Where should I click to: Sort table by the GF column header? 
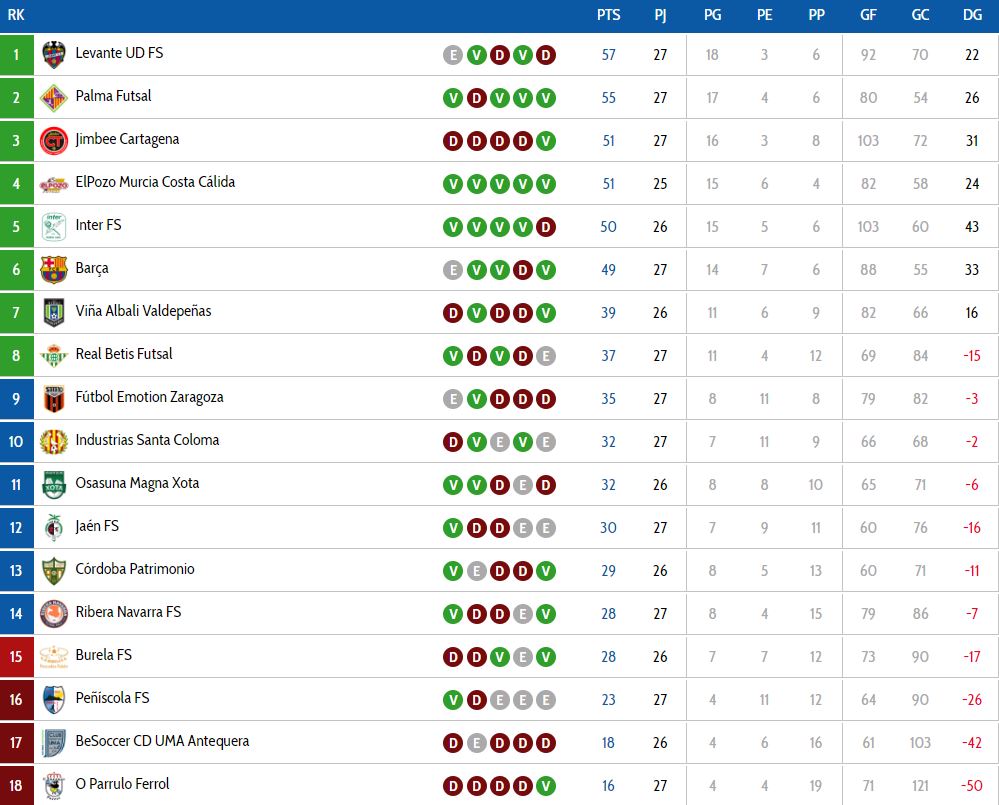(868, 15)
